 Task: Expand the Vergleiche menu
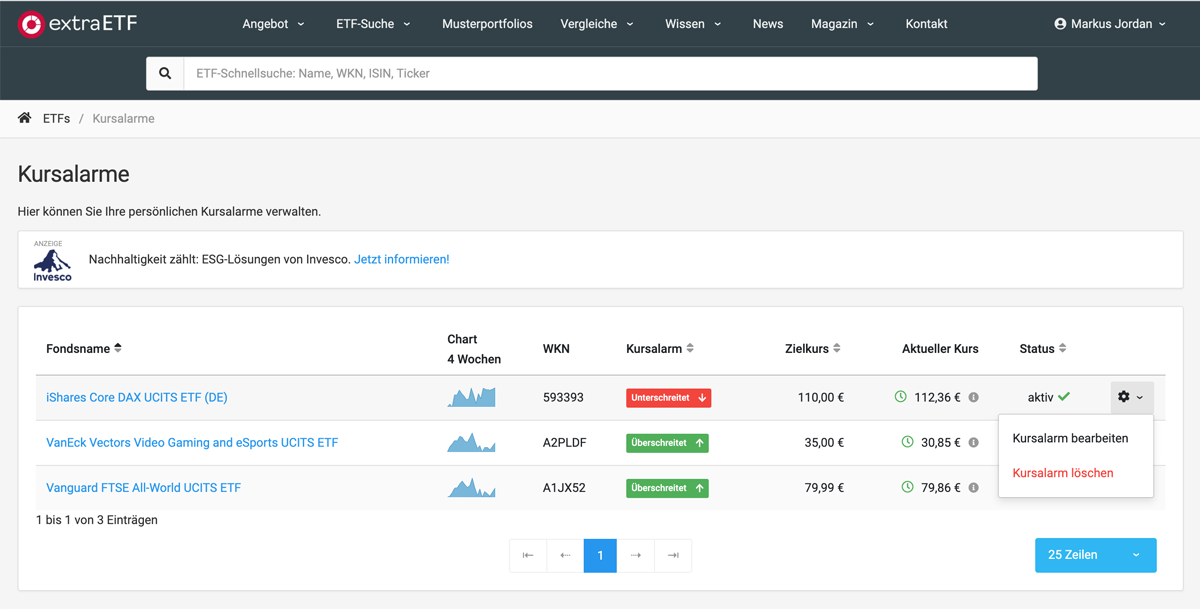click(x=597, y=24)
